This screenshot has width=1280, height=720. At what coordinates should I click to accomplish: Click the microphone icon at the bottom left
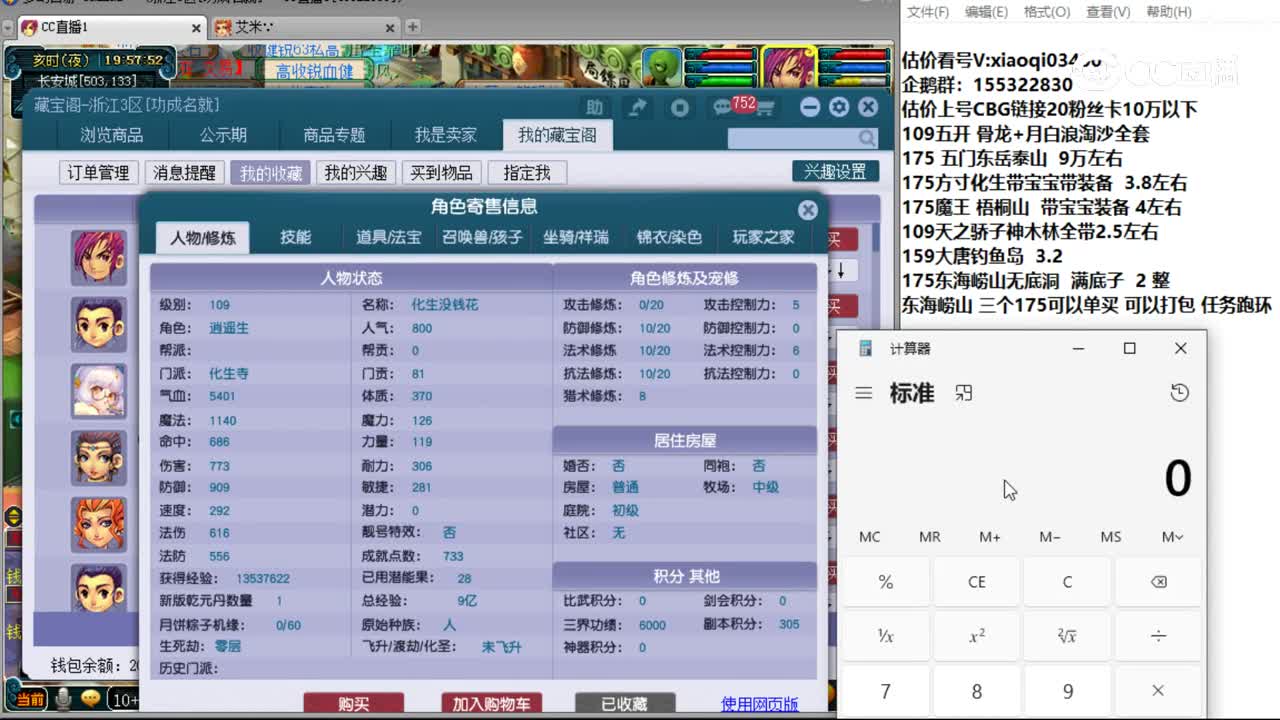coord(62,699)
